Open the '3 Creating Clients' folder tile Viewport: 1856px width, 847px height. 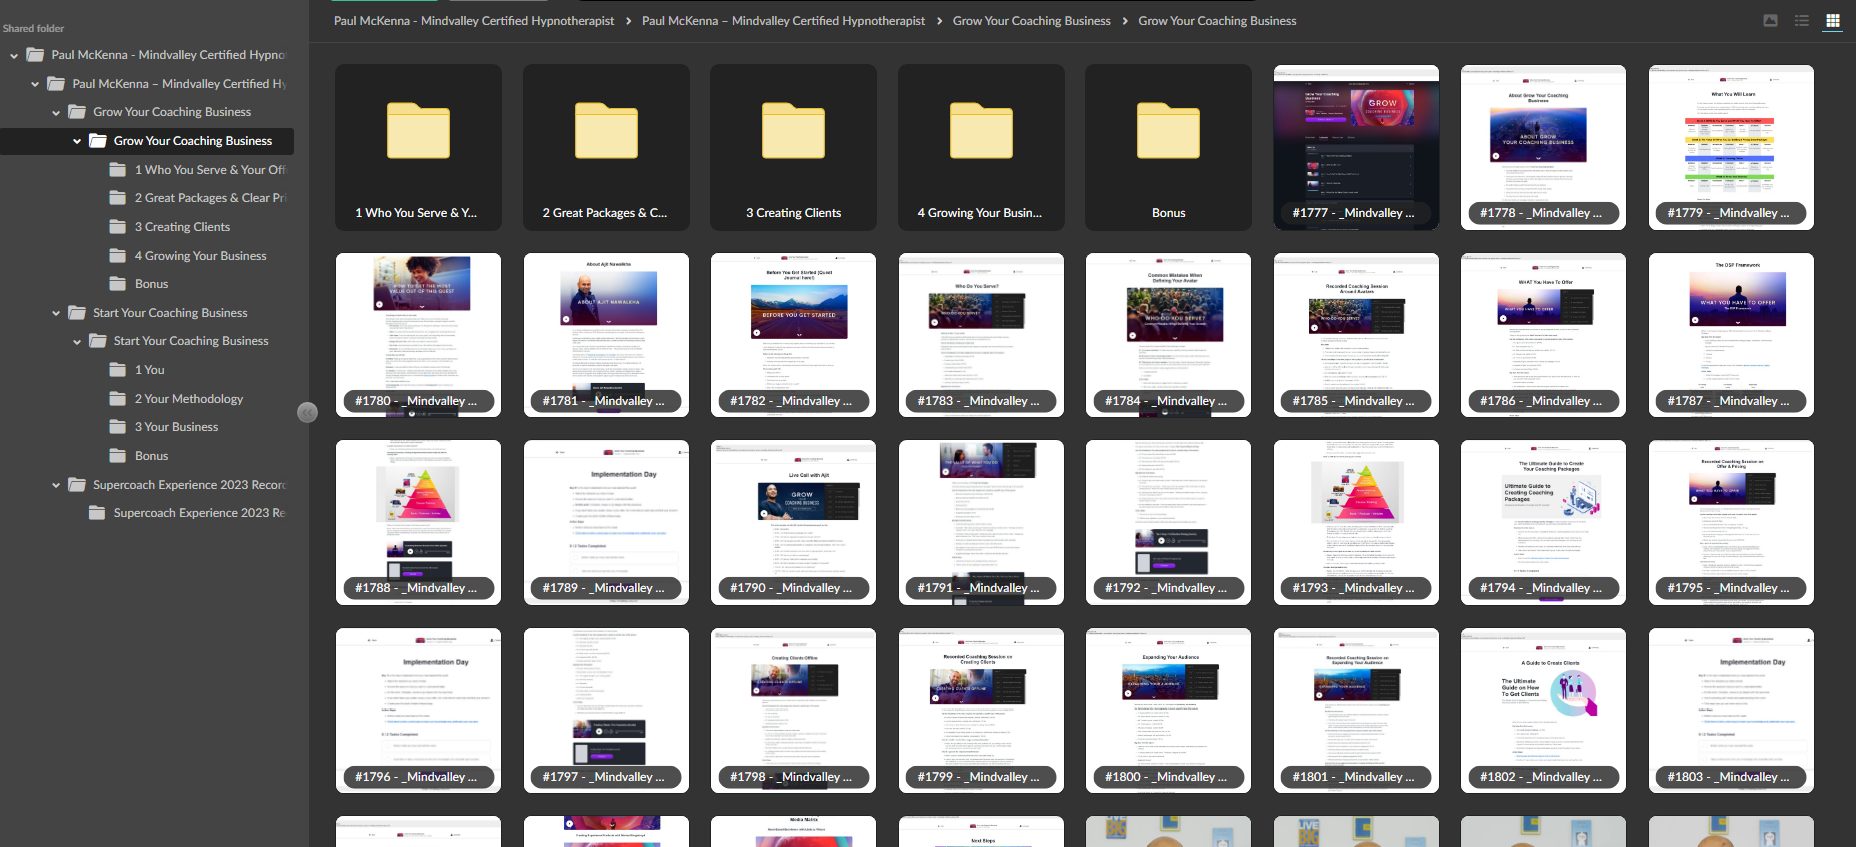[793, 148]
